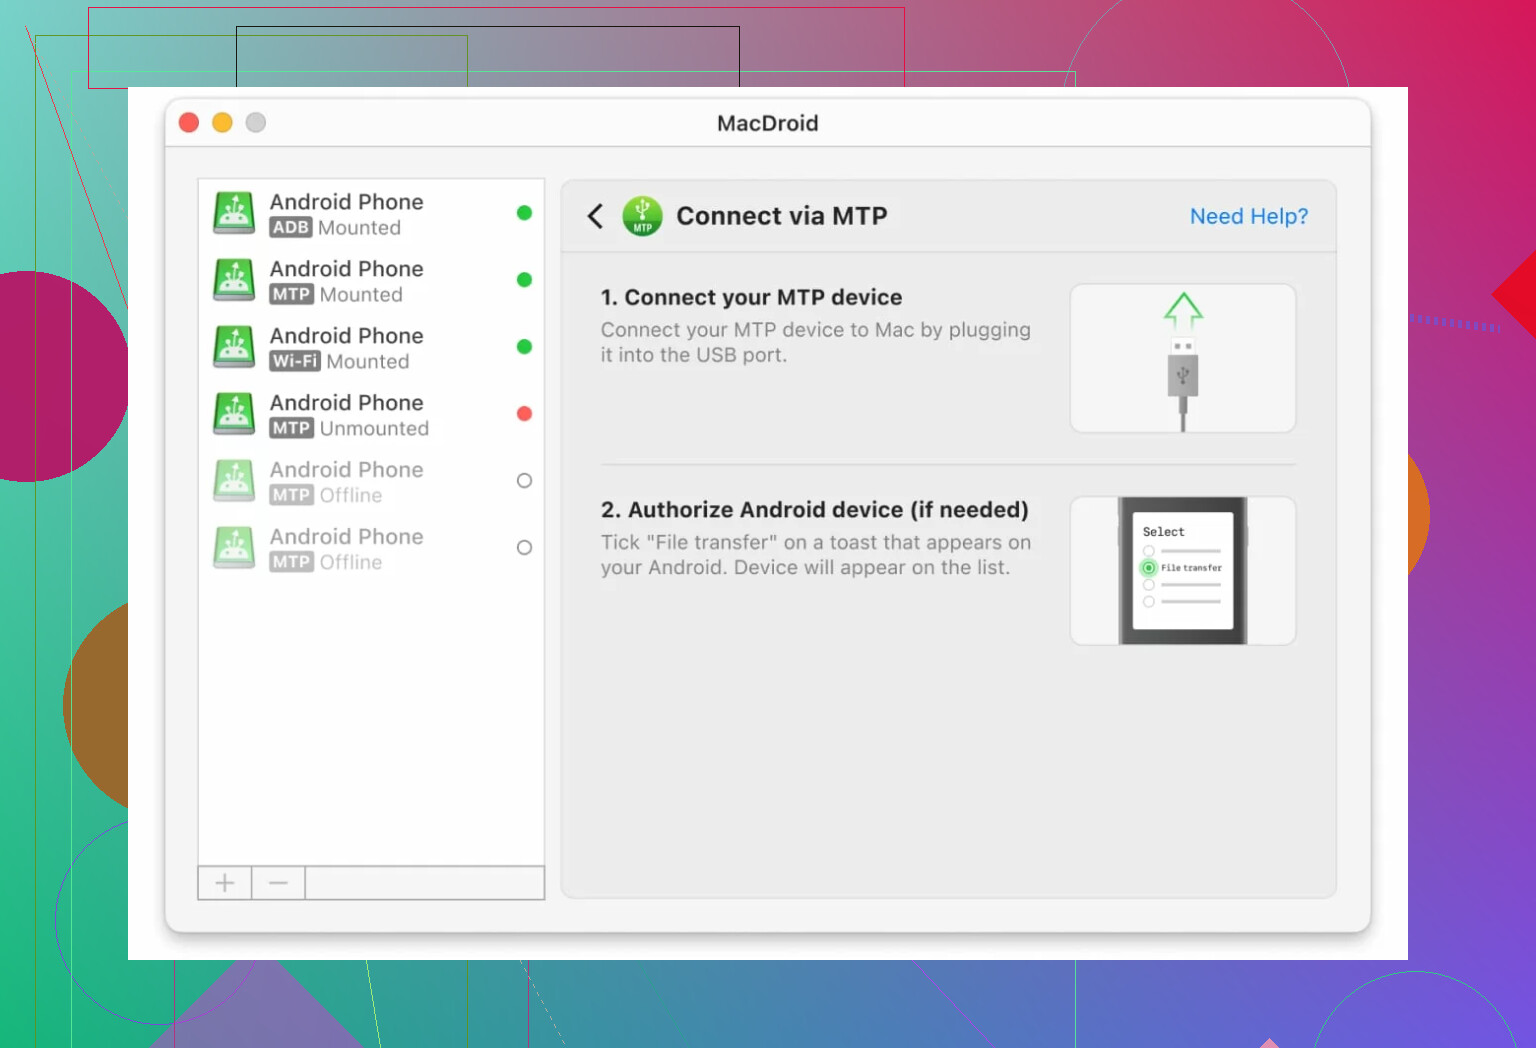The image size is (1536, 1048).
Task: Remove a device with the minus button
Action: [278, 883]
